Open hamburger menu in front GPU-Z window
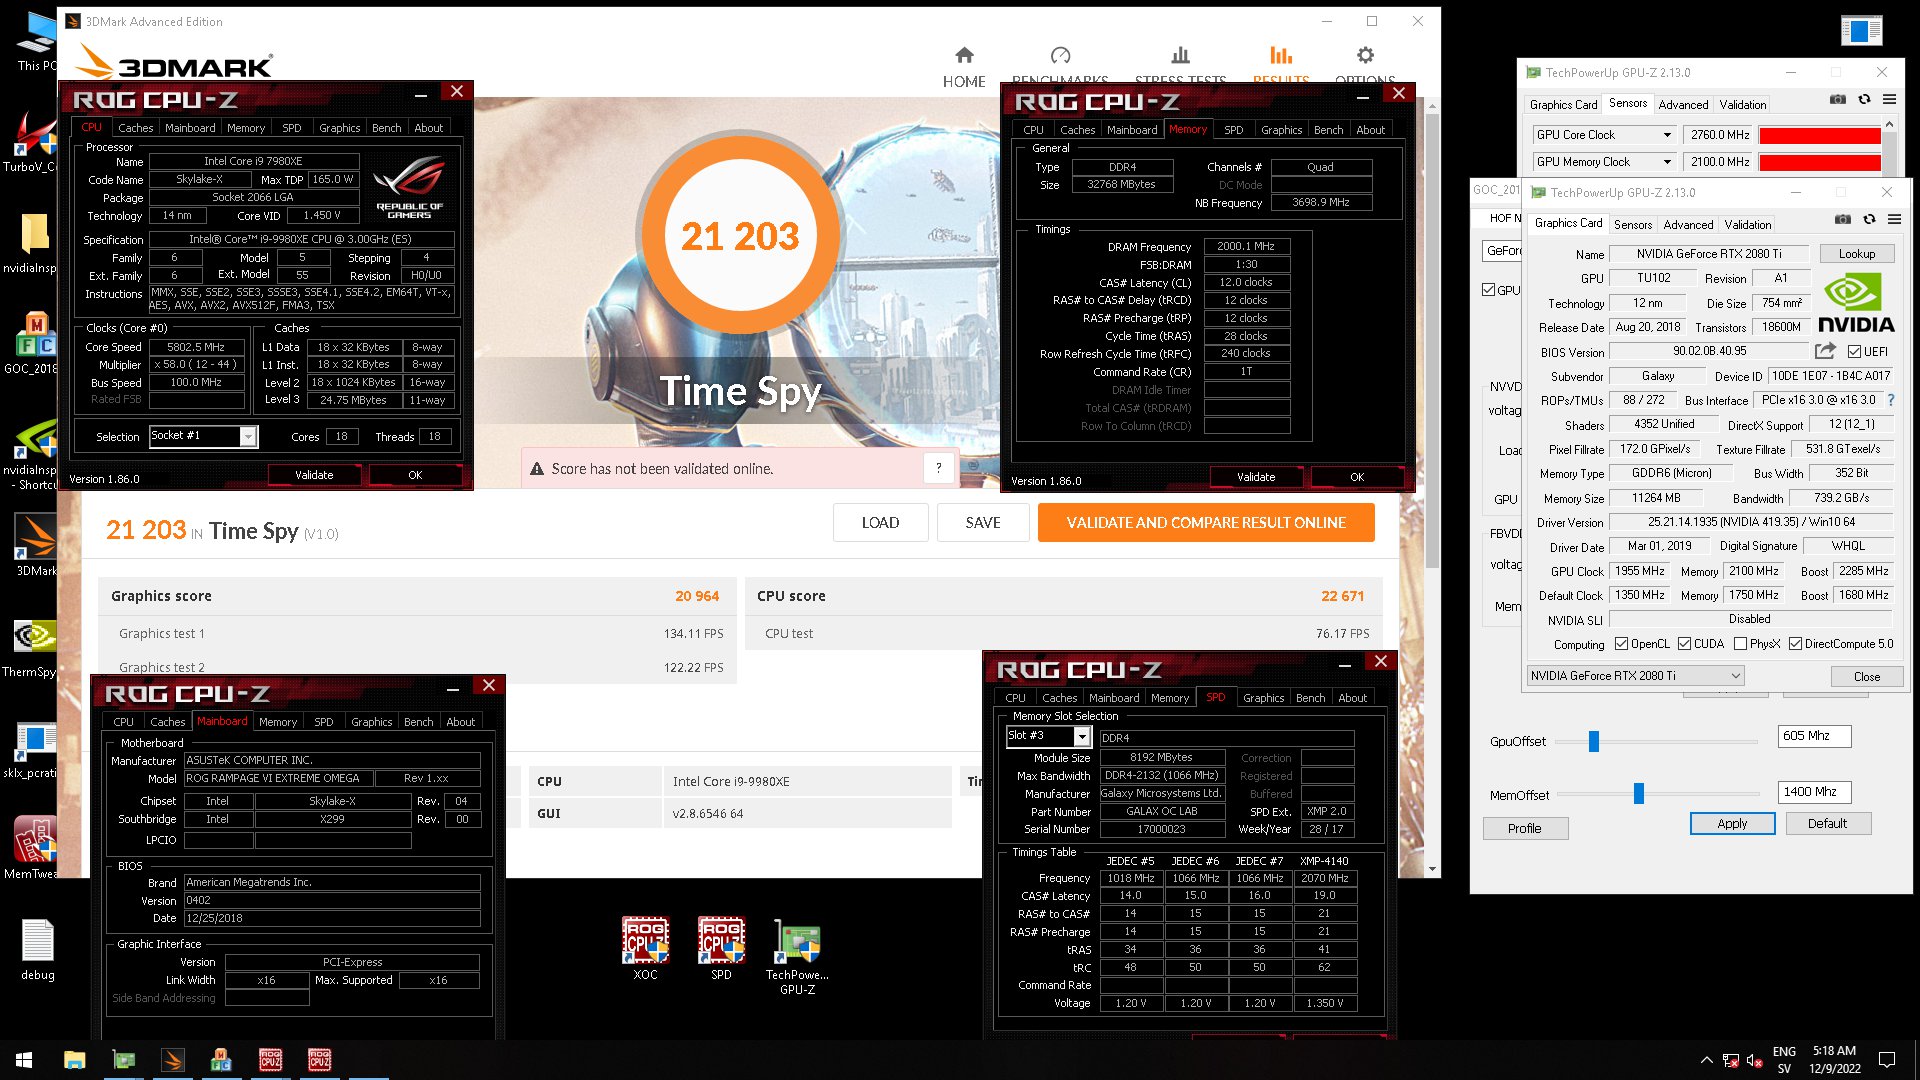The image size is (1920, 1080). pos(1894,219)
